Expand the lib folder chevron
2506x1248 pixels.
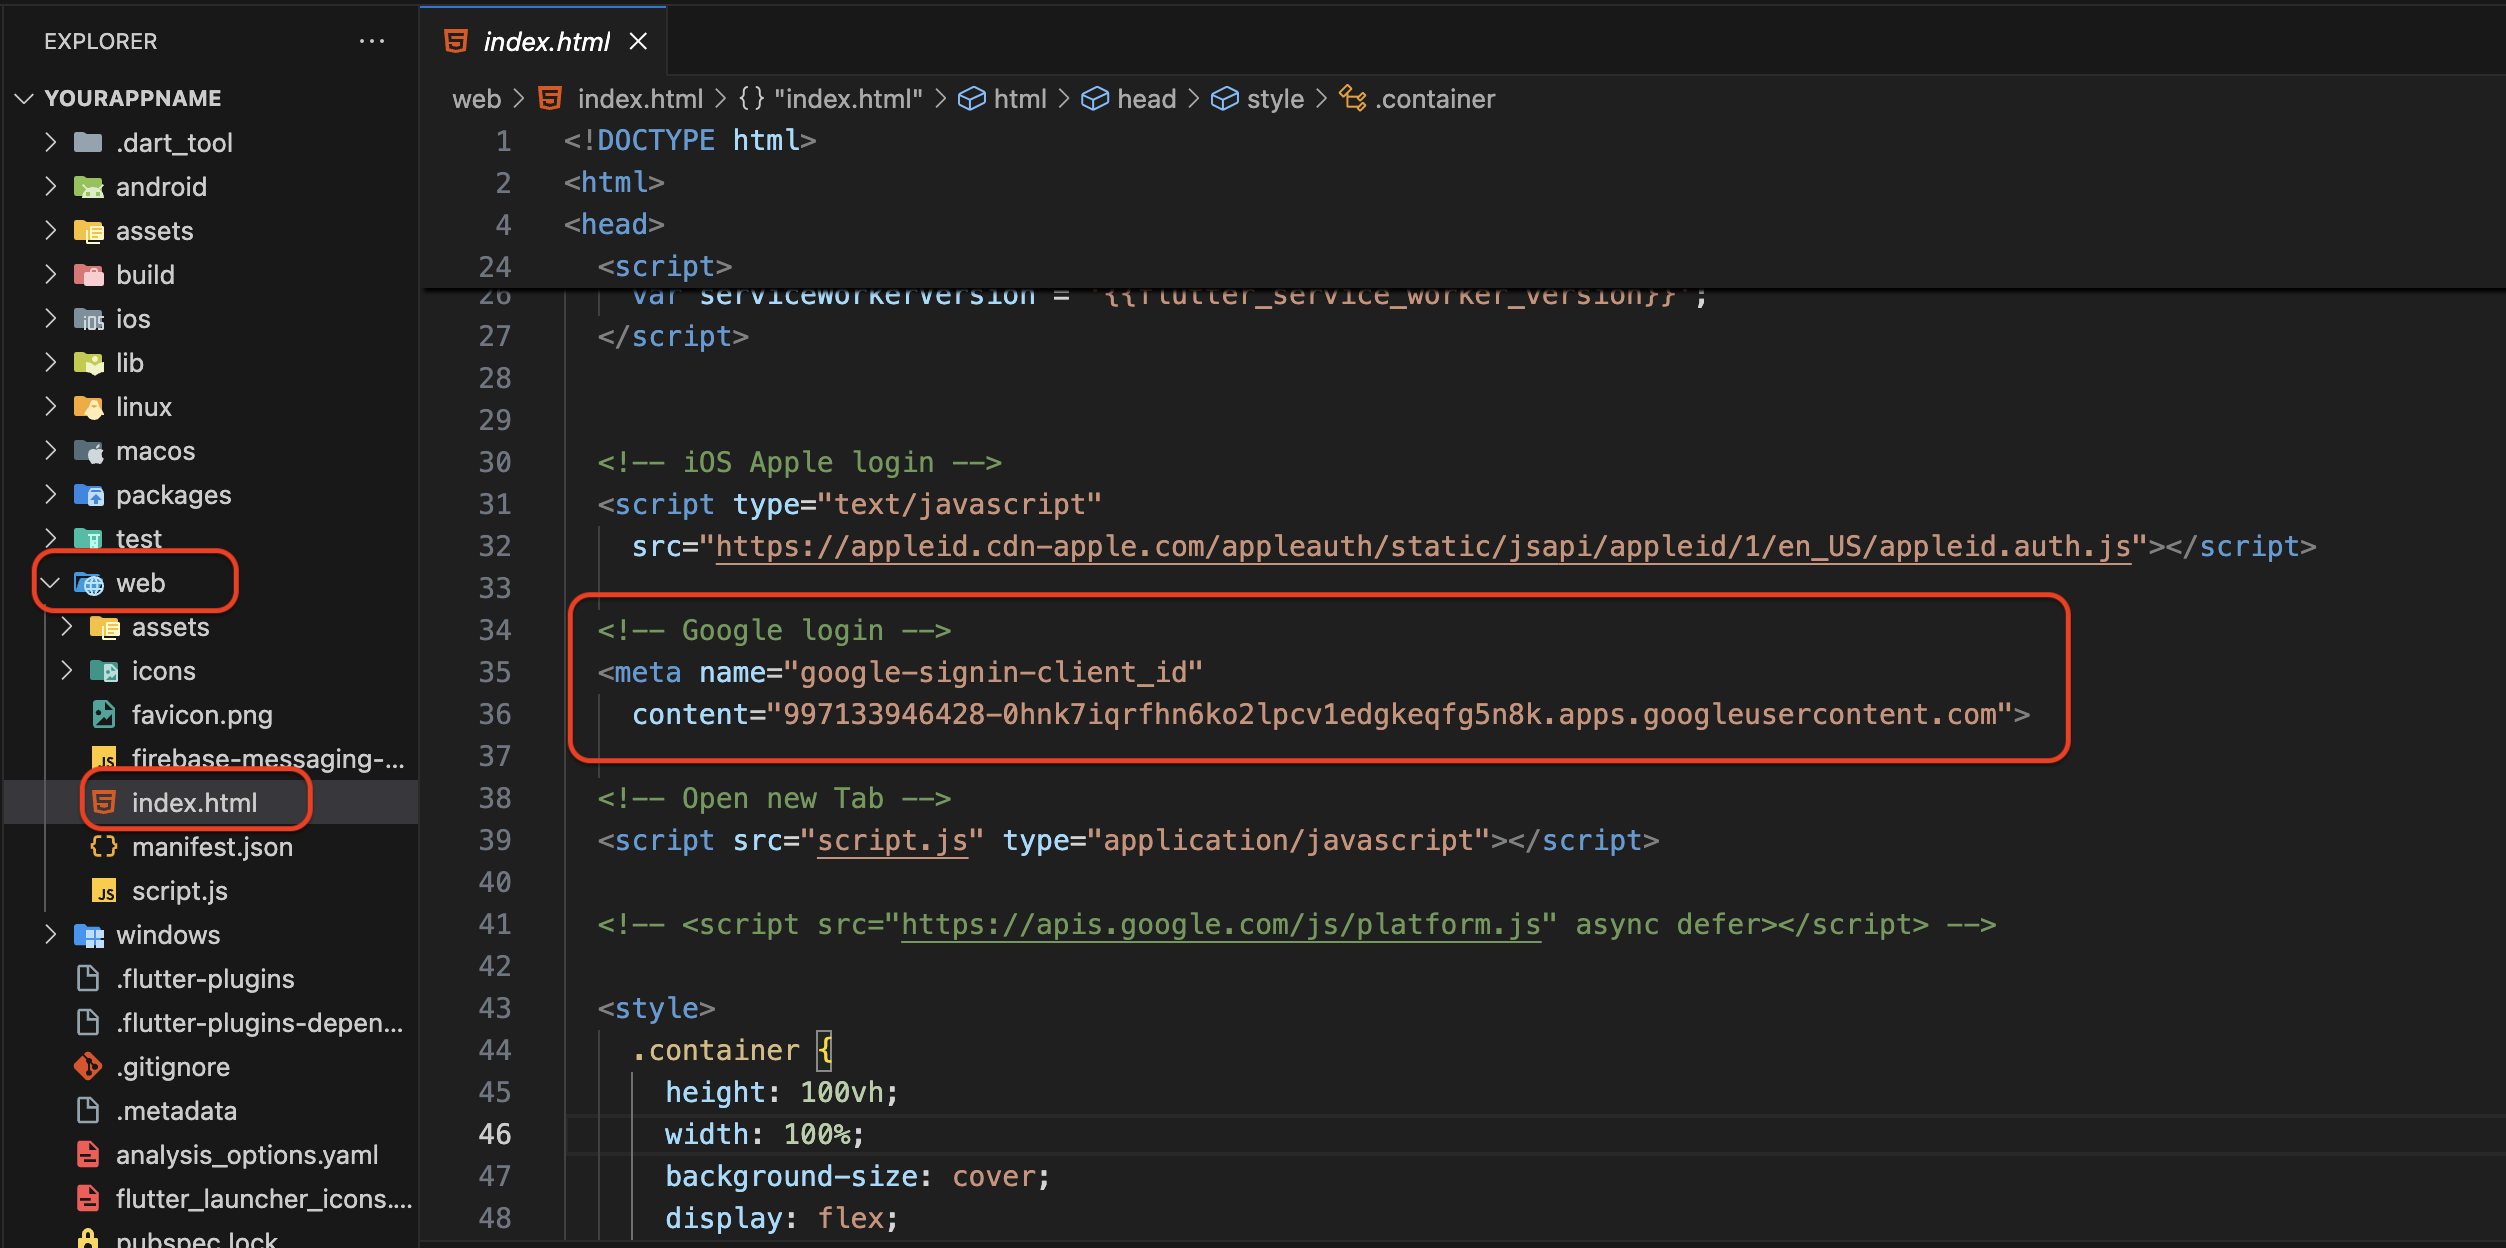click(x=51, y=363)
